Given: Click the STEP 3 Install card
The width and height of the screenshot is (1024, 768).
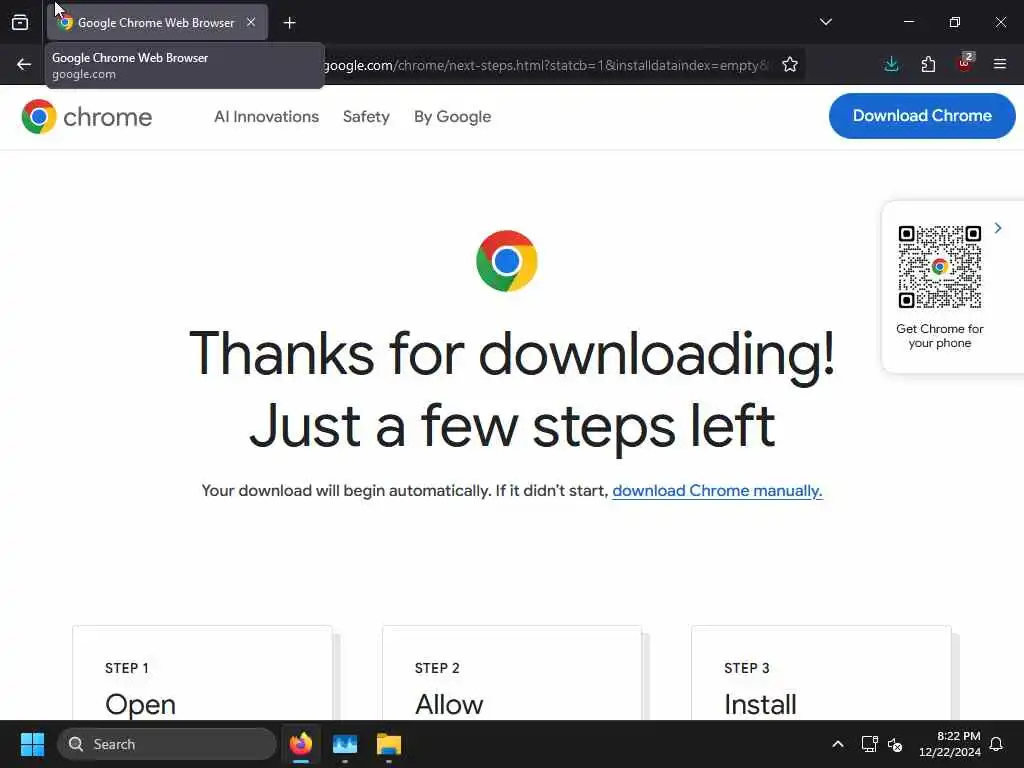Looking at the screenshot, I should pyautogui.click(x=821, y=673).
